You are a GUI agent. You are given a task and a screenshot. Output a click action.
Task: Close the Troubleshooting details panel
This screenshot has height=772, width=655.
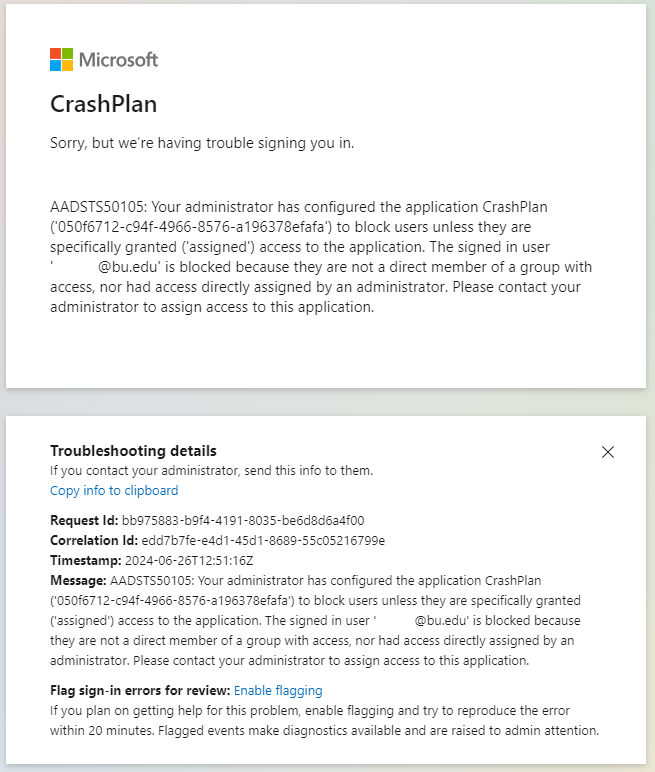tap(608, 452)
